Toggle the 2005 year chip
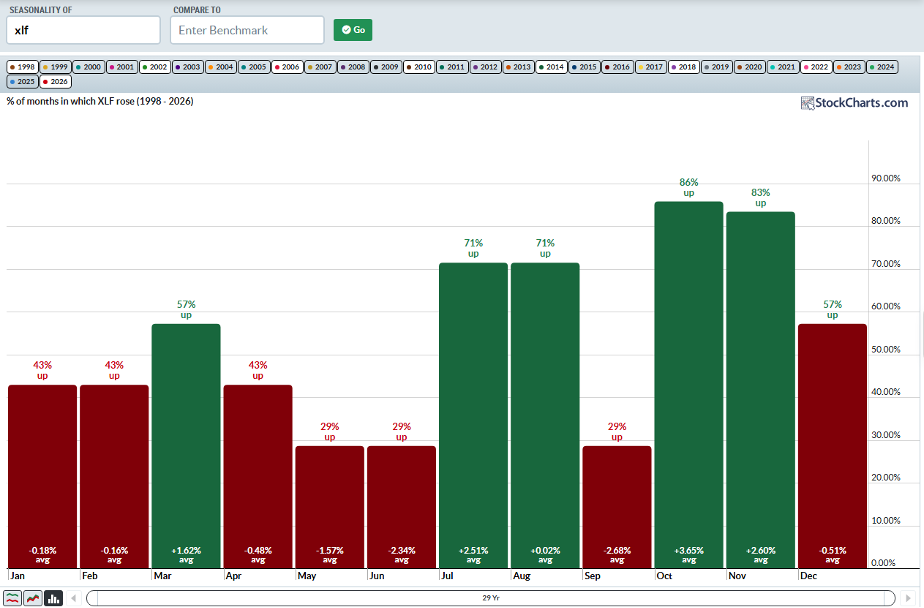Screen dimensions: 924x608 tap(253, 67)
